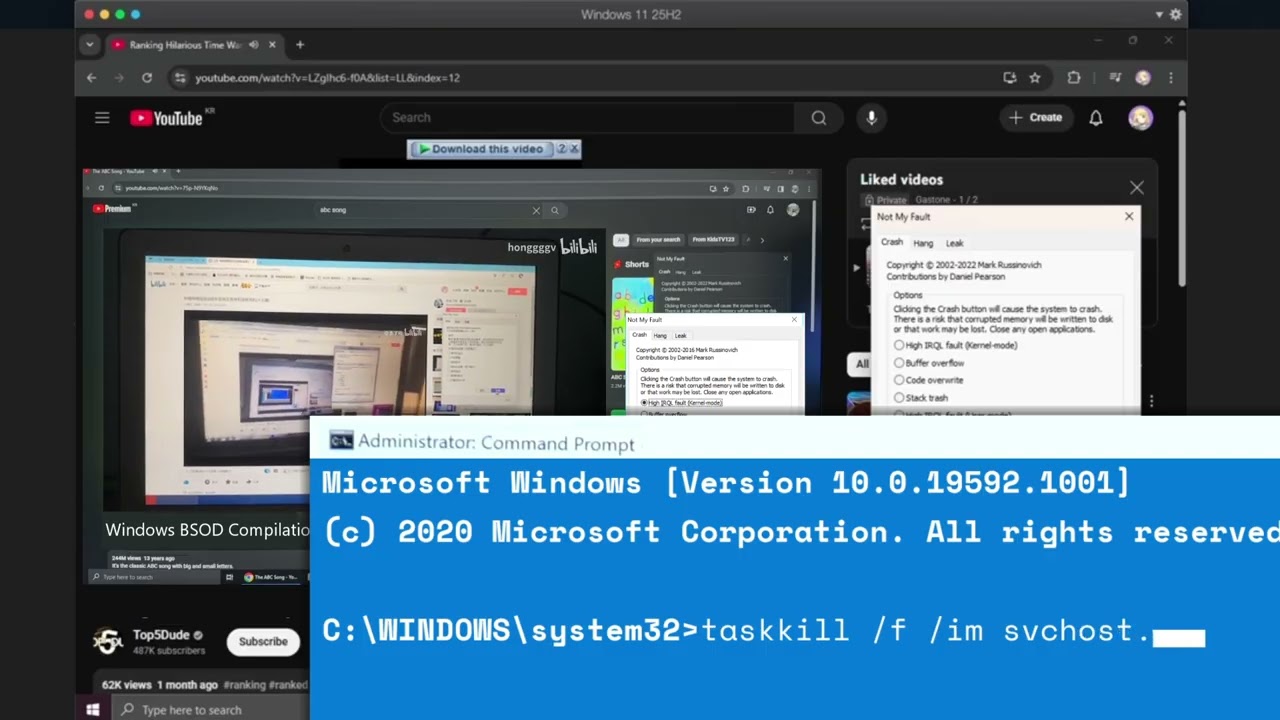Viewport: 1280px width, 720px height.
Task: Select Code overwrite radio option
Action: (x=929, y=380)
